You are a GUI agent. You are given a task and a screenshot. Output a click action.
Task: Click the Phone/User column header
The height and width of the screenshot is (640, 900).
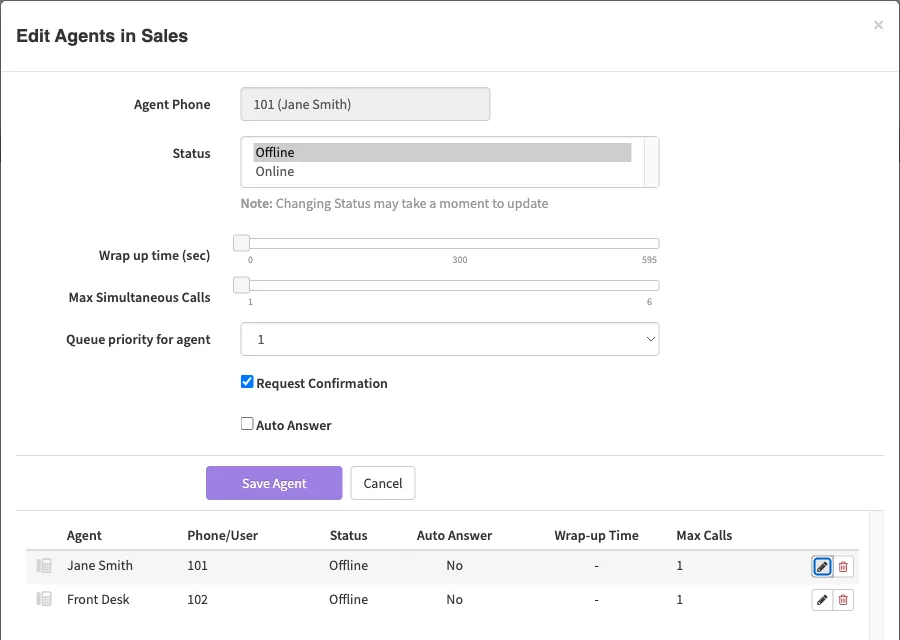pyautogui.click(x=222, y=536)
